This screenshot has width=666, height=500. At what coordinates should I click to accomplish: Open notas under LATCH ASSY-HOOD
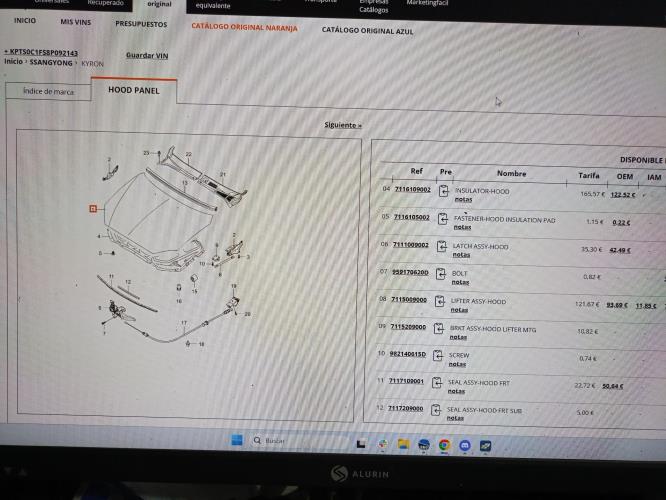click(x=461, y=254)
